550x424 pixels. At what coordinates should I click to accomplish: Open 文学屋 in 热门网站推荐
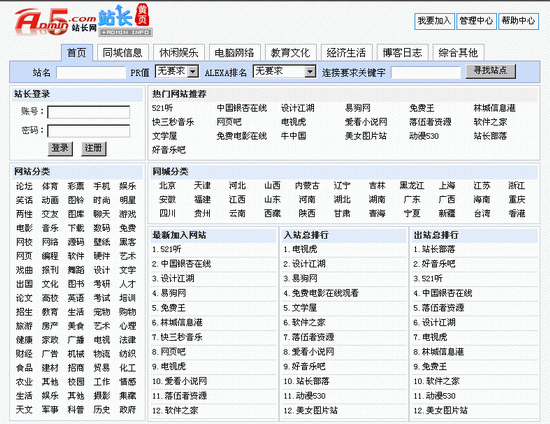(x=165, y=136)
